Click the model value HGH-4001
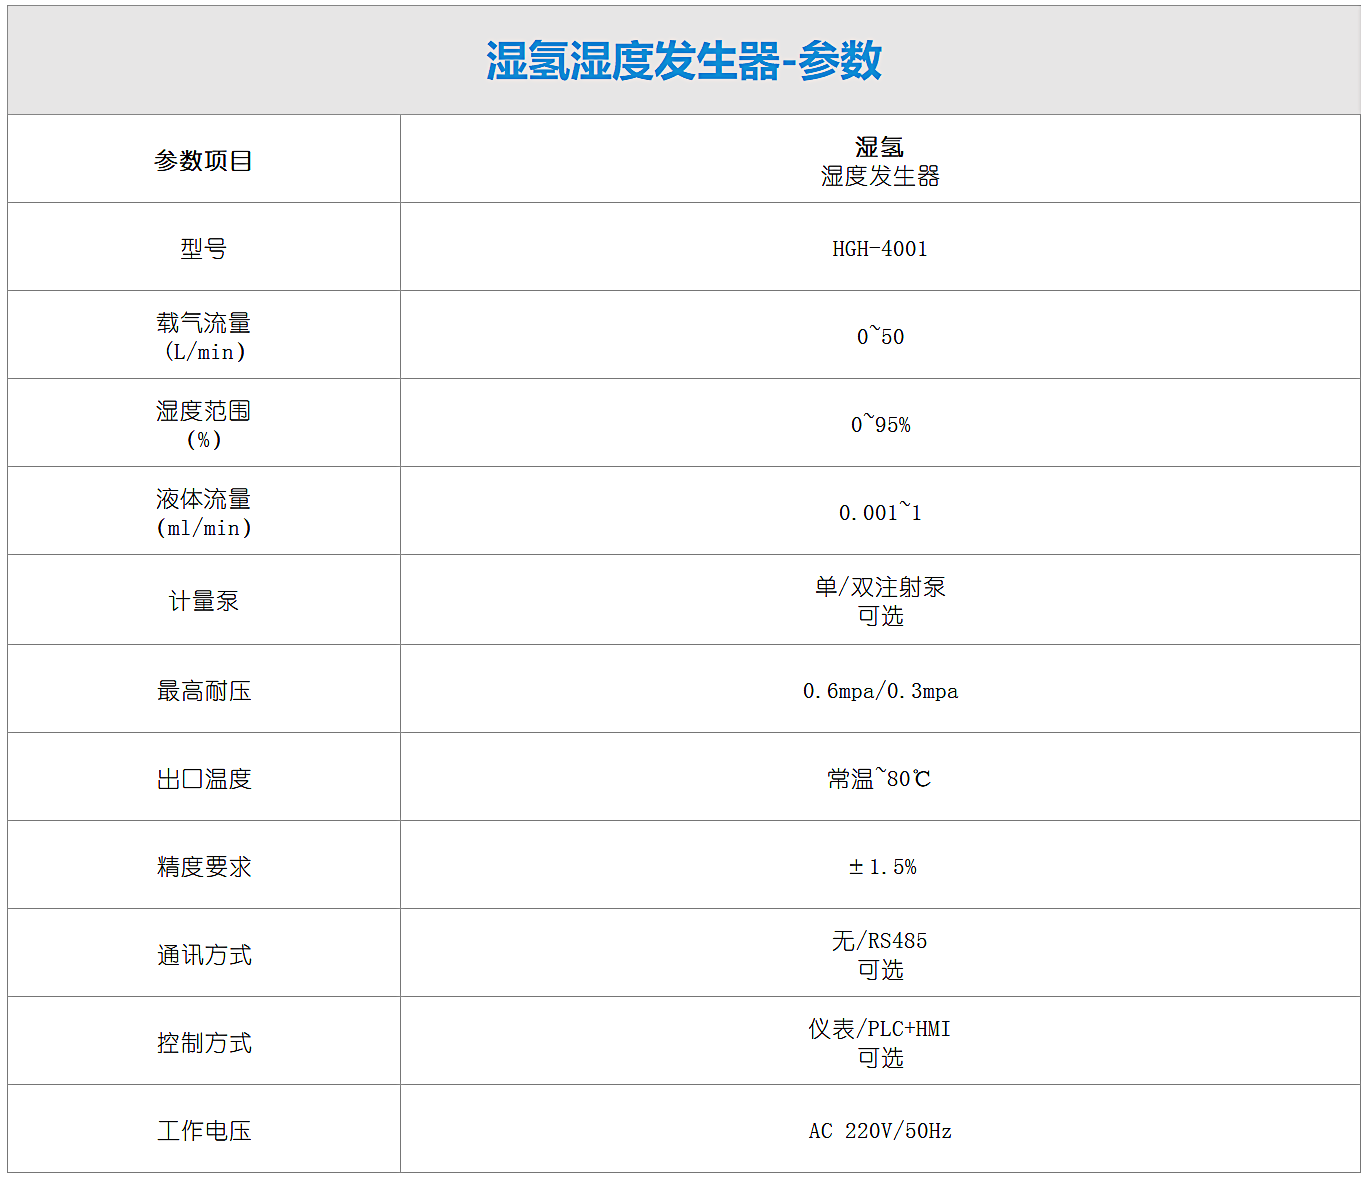This screenshot has height=1180, width=1364. [880, 249]
